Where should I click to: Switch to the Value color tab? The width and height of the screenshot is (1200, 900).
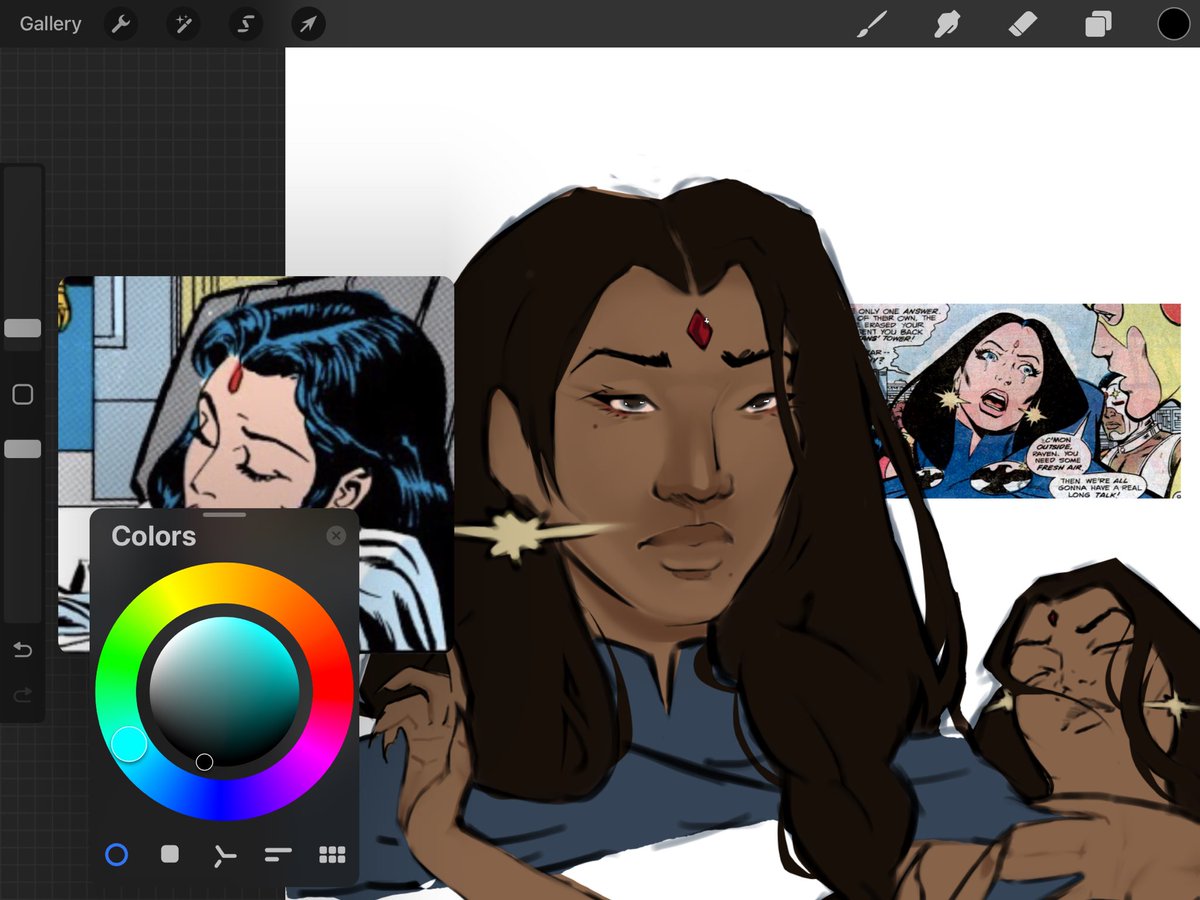(x=278, y=854)
